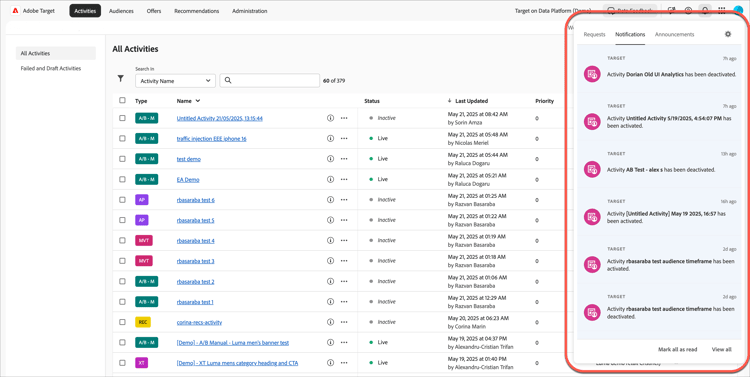The image size is (750, 377).
Task: Open the EA Demo activity link
Action: point(188,180)
